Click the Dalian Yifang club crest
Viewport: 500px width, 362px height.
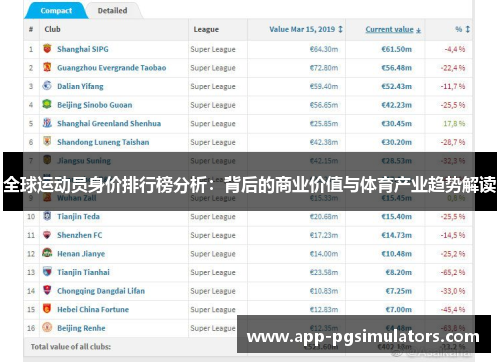[x=47, y=86]
